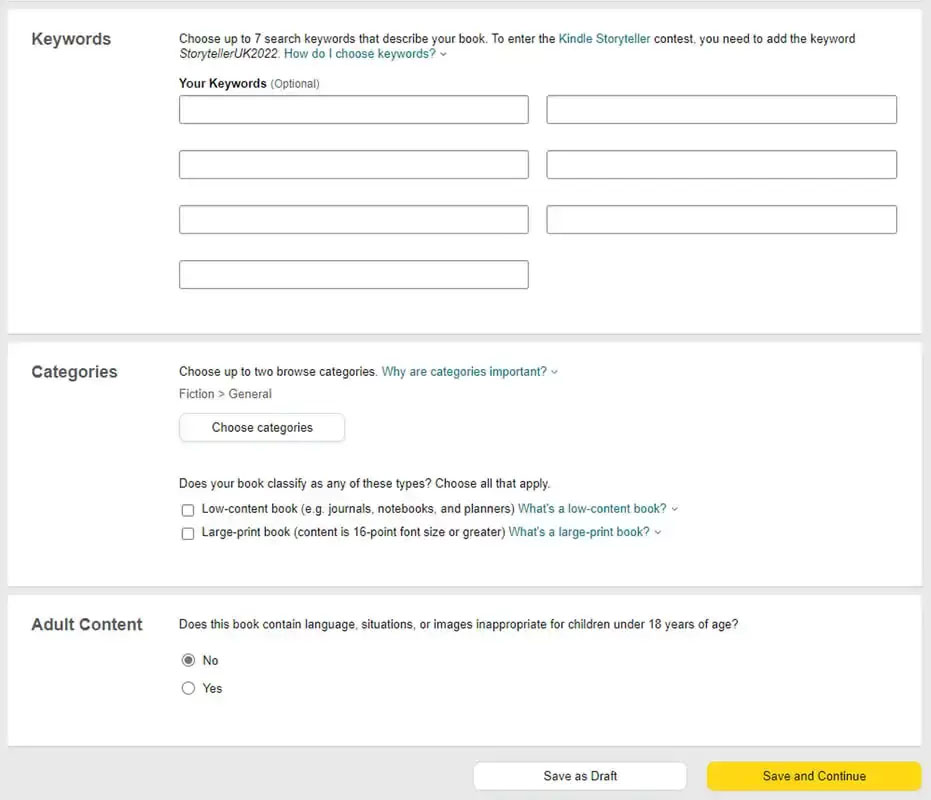Enable the Low-content book checkbox

188,510
